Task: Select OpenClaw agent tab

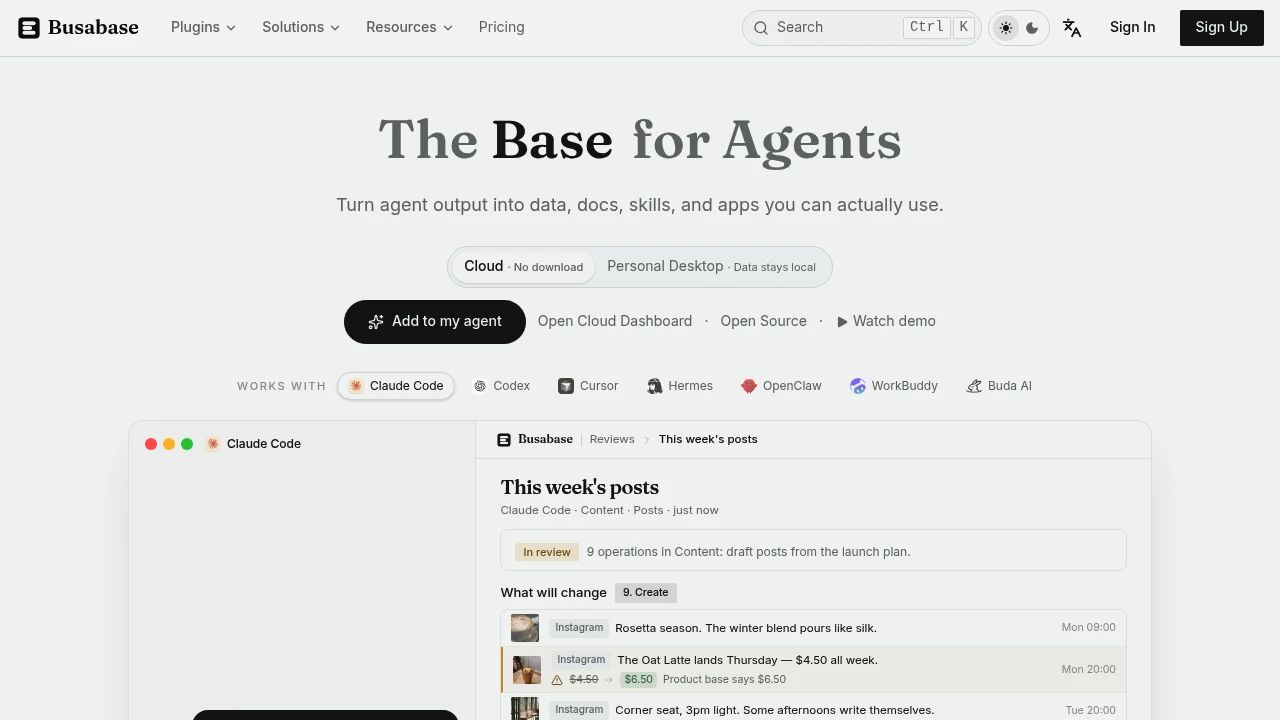Action: [x=781, y=386]
